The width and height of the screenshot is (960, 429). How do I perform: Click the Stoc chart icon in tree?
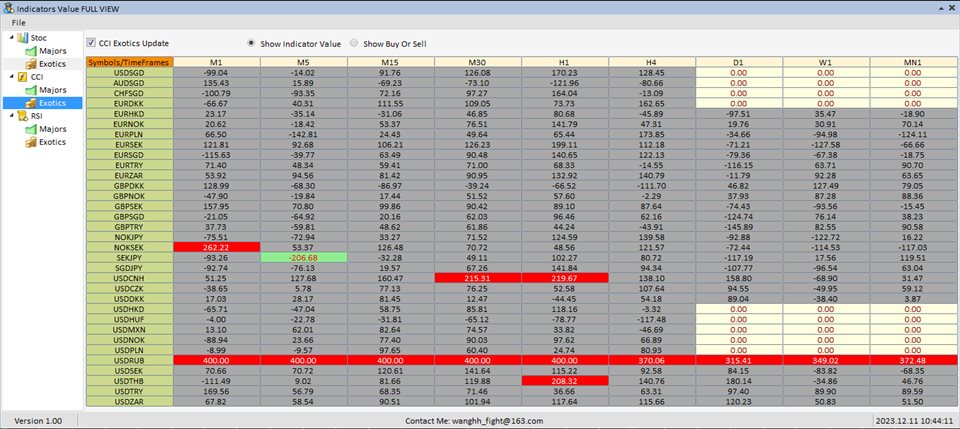click(x=23, y=38)
